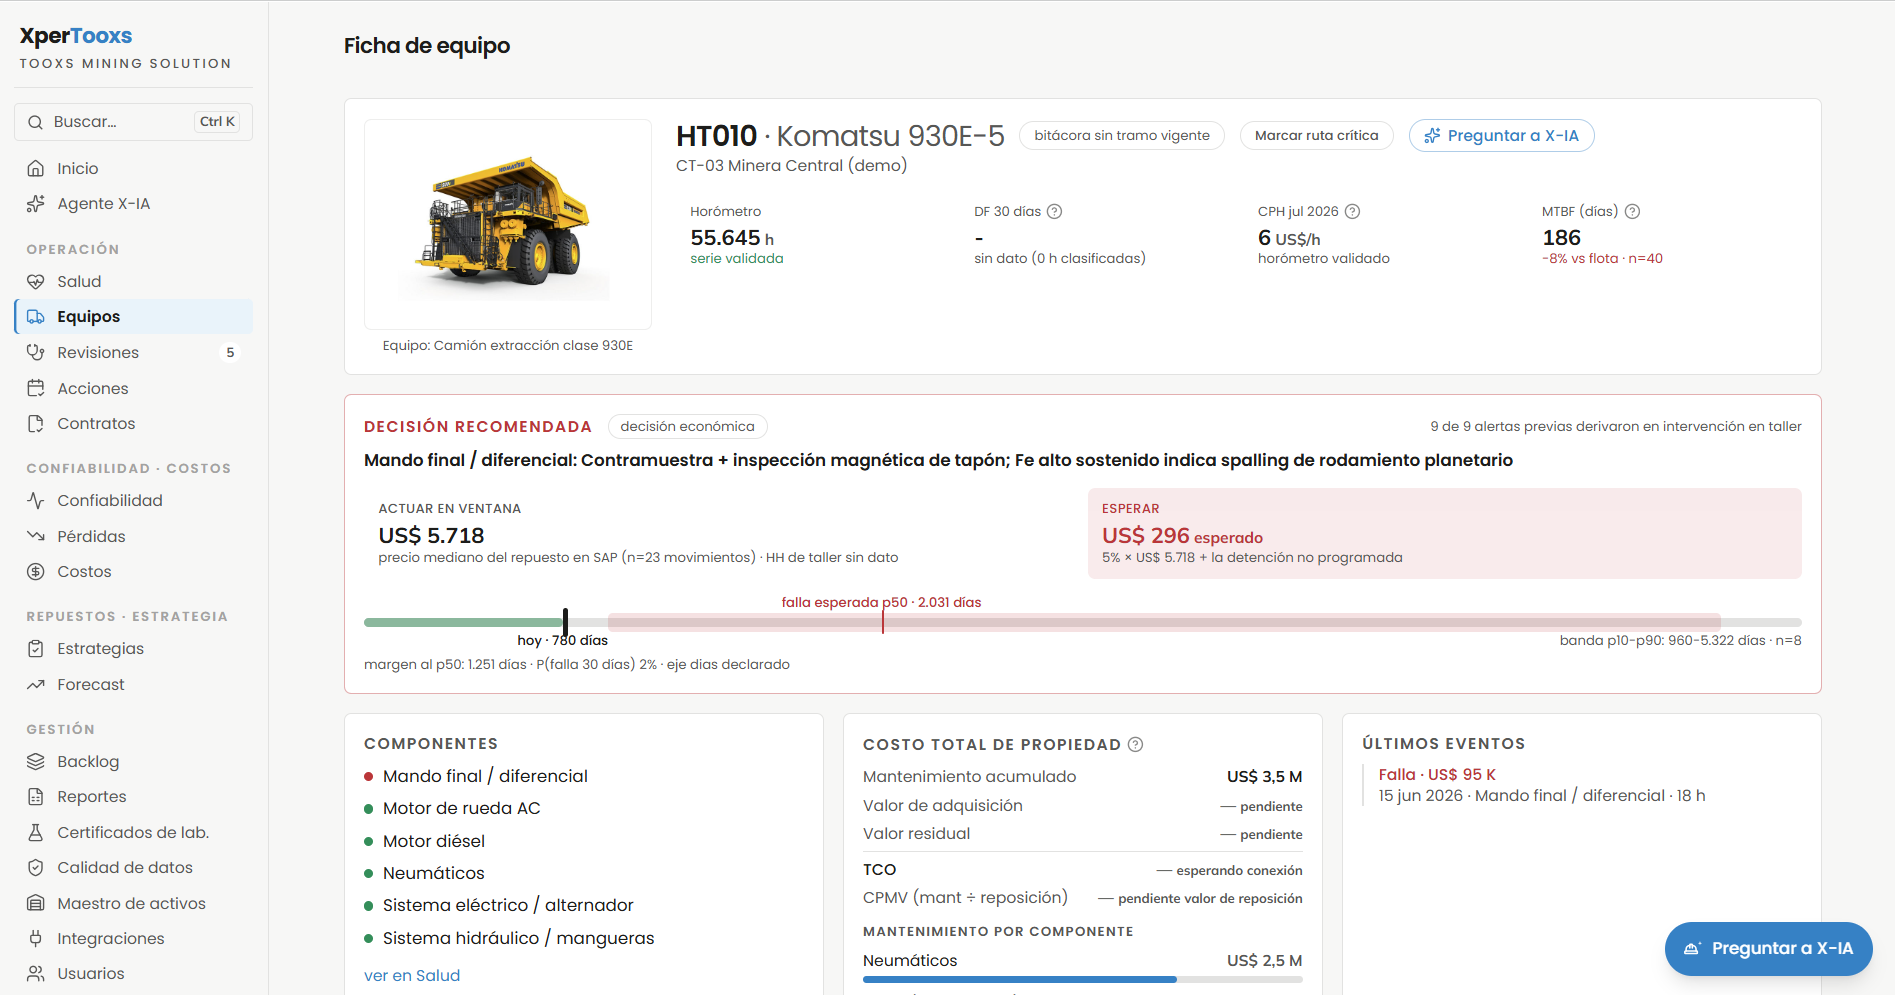Navigate to Salud in sidebar
Image resolution: width=1895 pixels, height=995 pixels.
pos(133,282)
